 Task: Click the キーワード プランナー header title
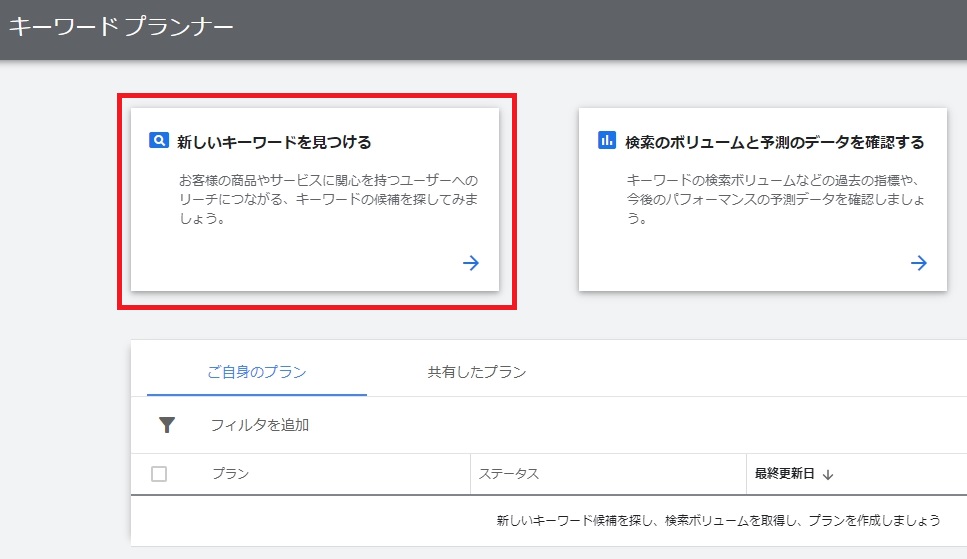pos(121,27)
